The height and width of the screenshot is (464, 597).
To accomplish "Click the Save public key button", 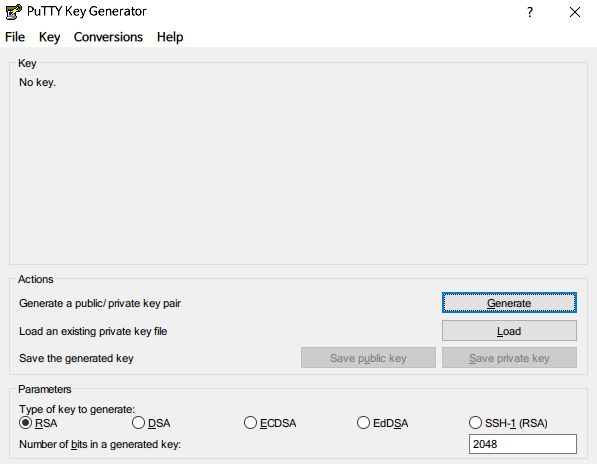I will click(368, 358).
